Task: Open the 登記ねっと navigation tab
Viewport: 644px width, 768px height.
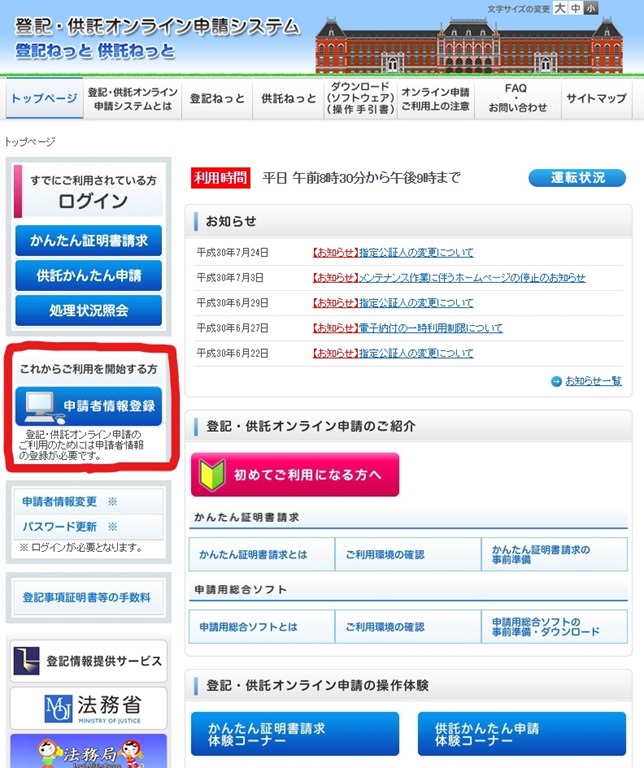Action: [x=217, y=99]
